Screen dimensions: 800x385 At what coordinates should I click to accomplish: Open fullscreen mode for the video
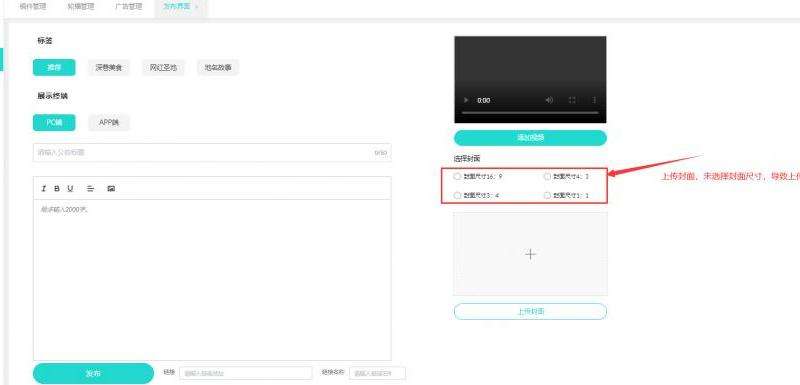572,100
